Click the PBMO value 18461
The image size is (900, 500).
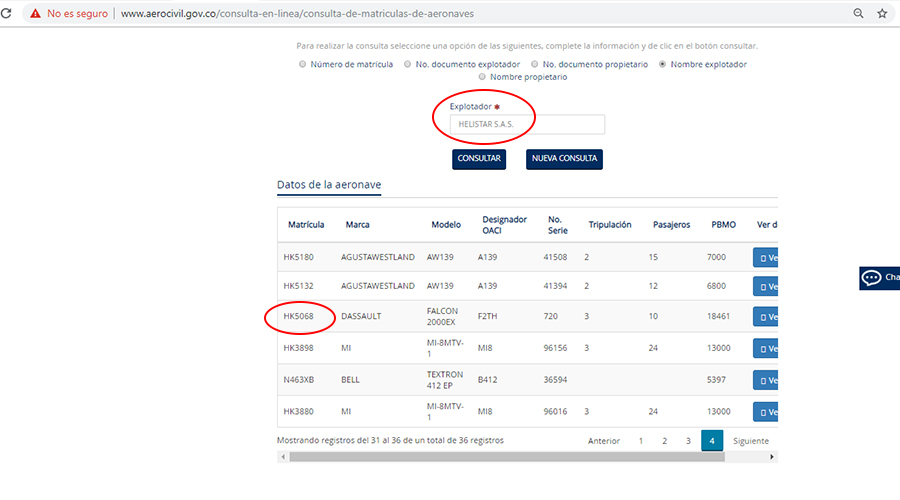click(718, 316)
